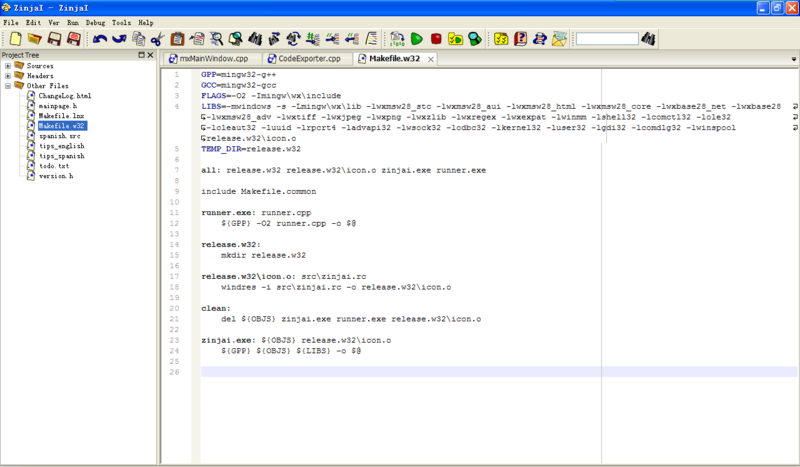Open a file with the yellow folder icon
The image size is (800, 467).
pyautogui.click(x=35, y=39)
